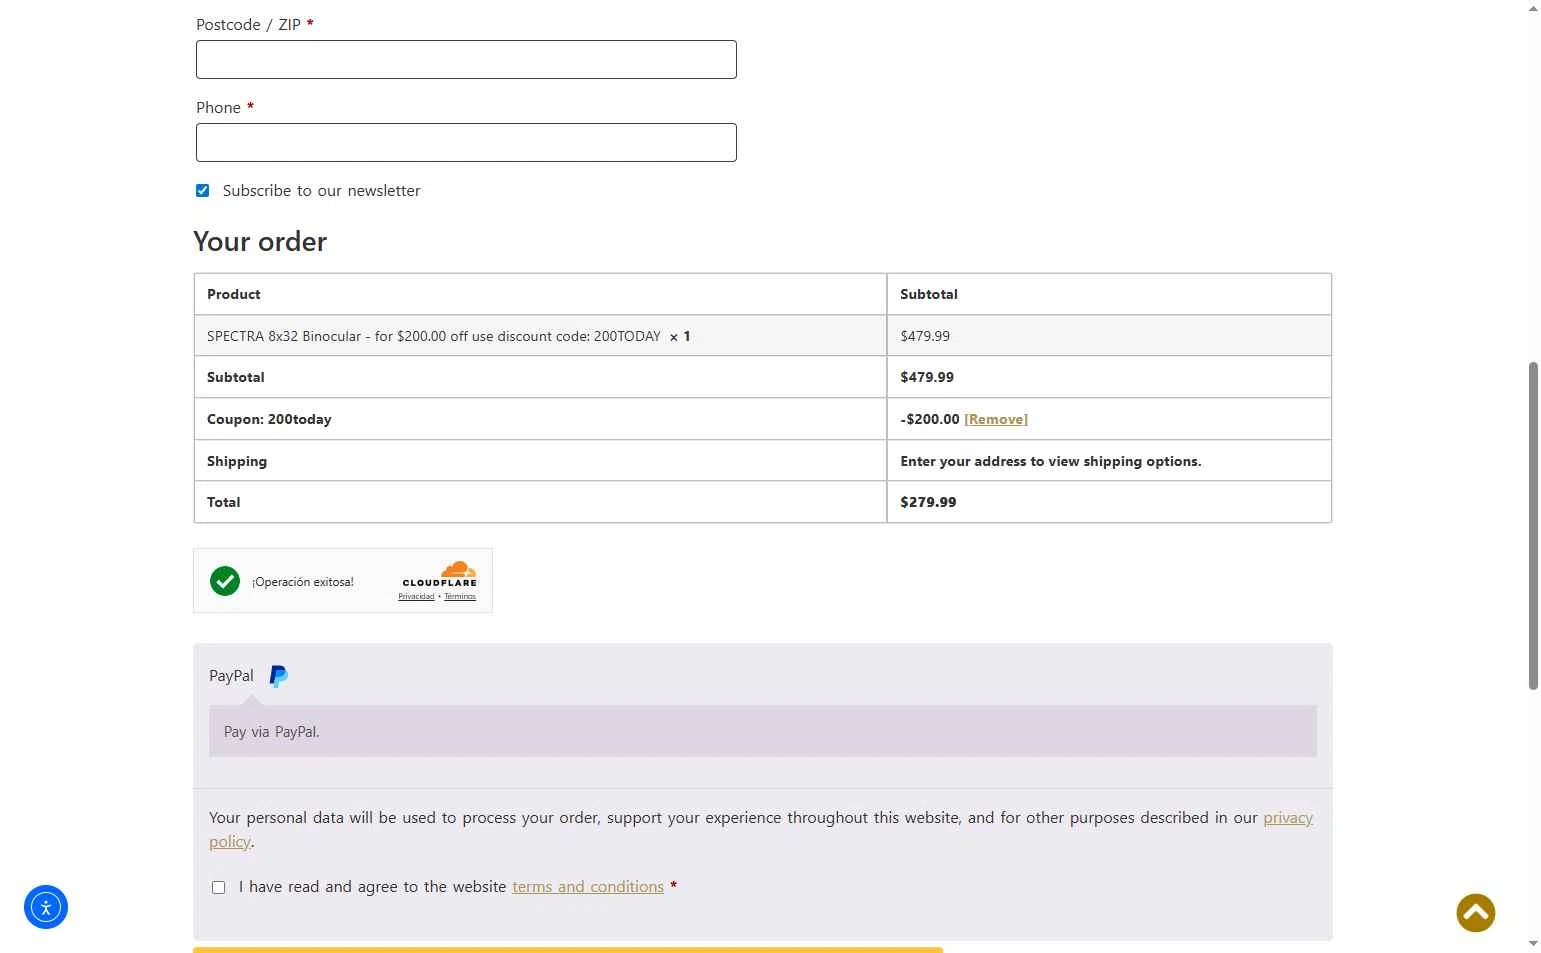Click the PayPal logo icon

pos(279,676)
